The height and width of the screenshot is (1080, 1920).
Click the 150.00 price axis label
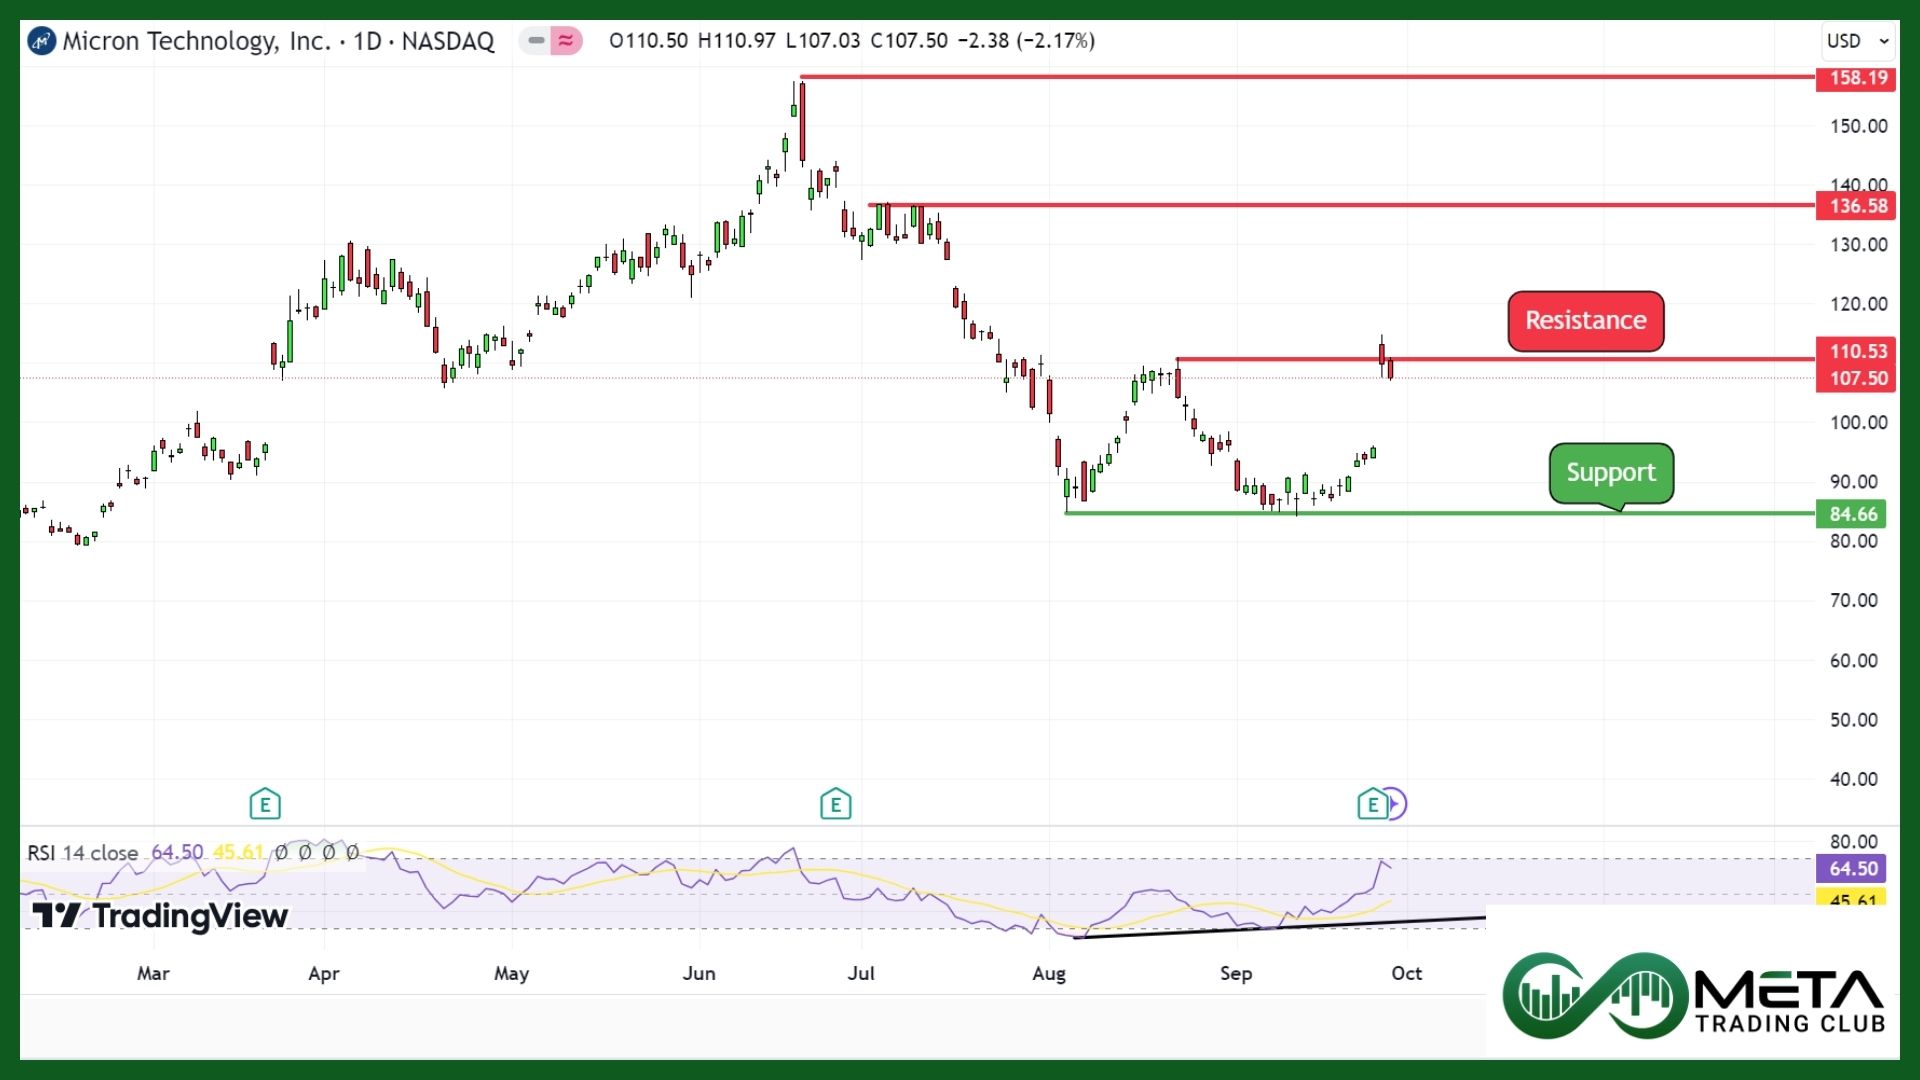(x=1858, y=126)
